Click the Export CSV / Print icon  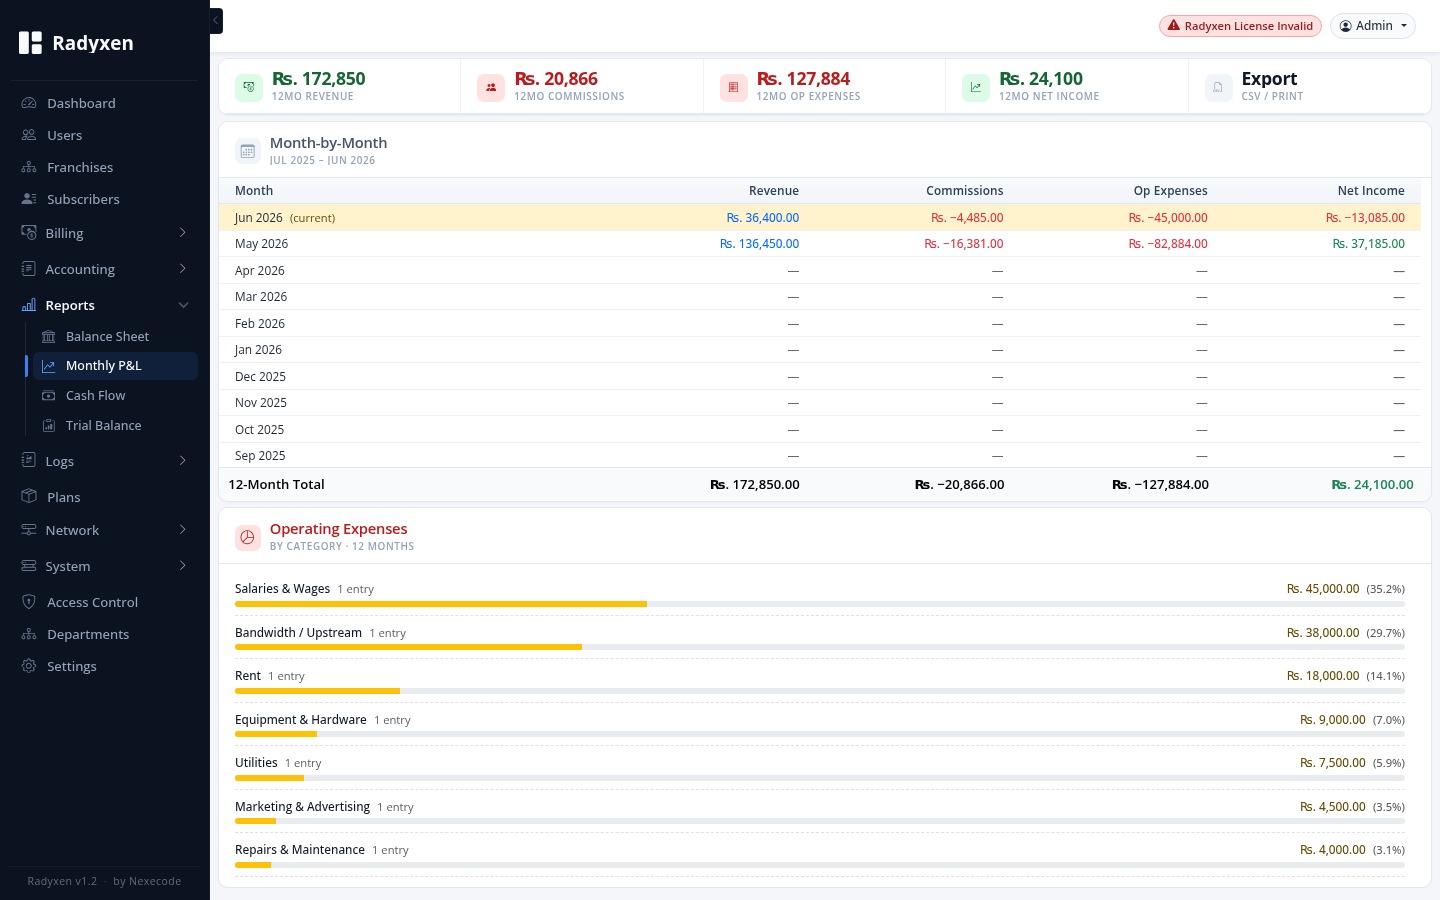coord(1218,88)
